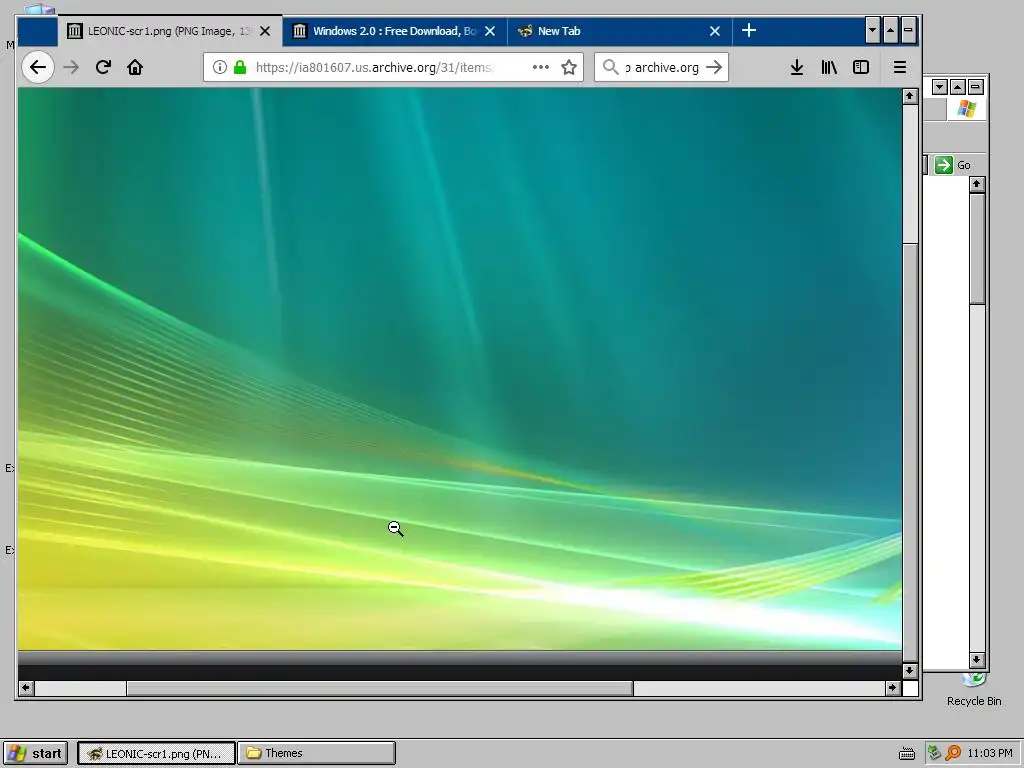The height and width of the screenshot is (768, 1024).
Task: Click the network tray icon
Action: tap(935, 753)
